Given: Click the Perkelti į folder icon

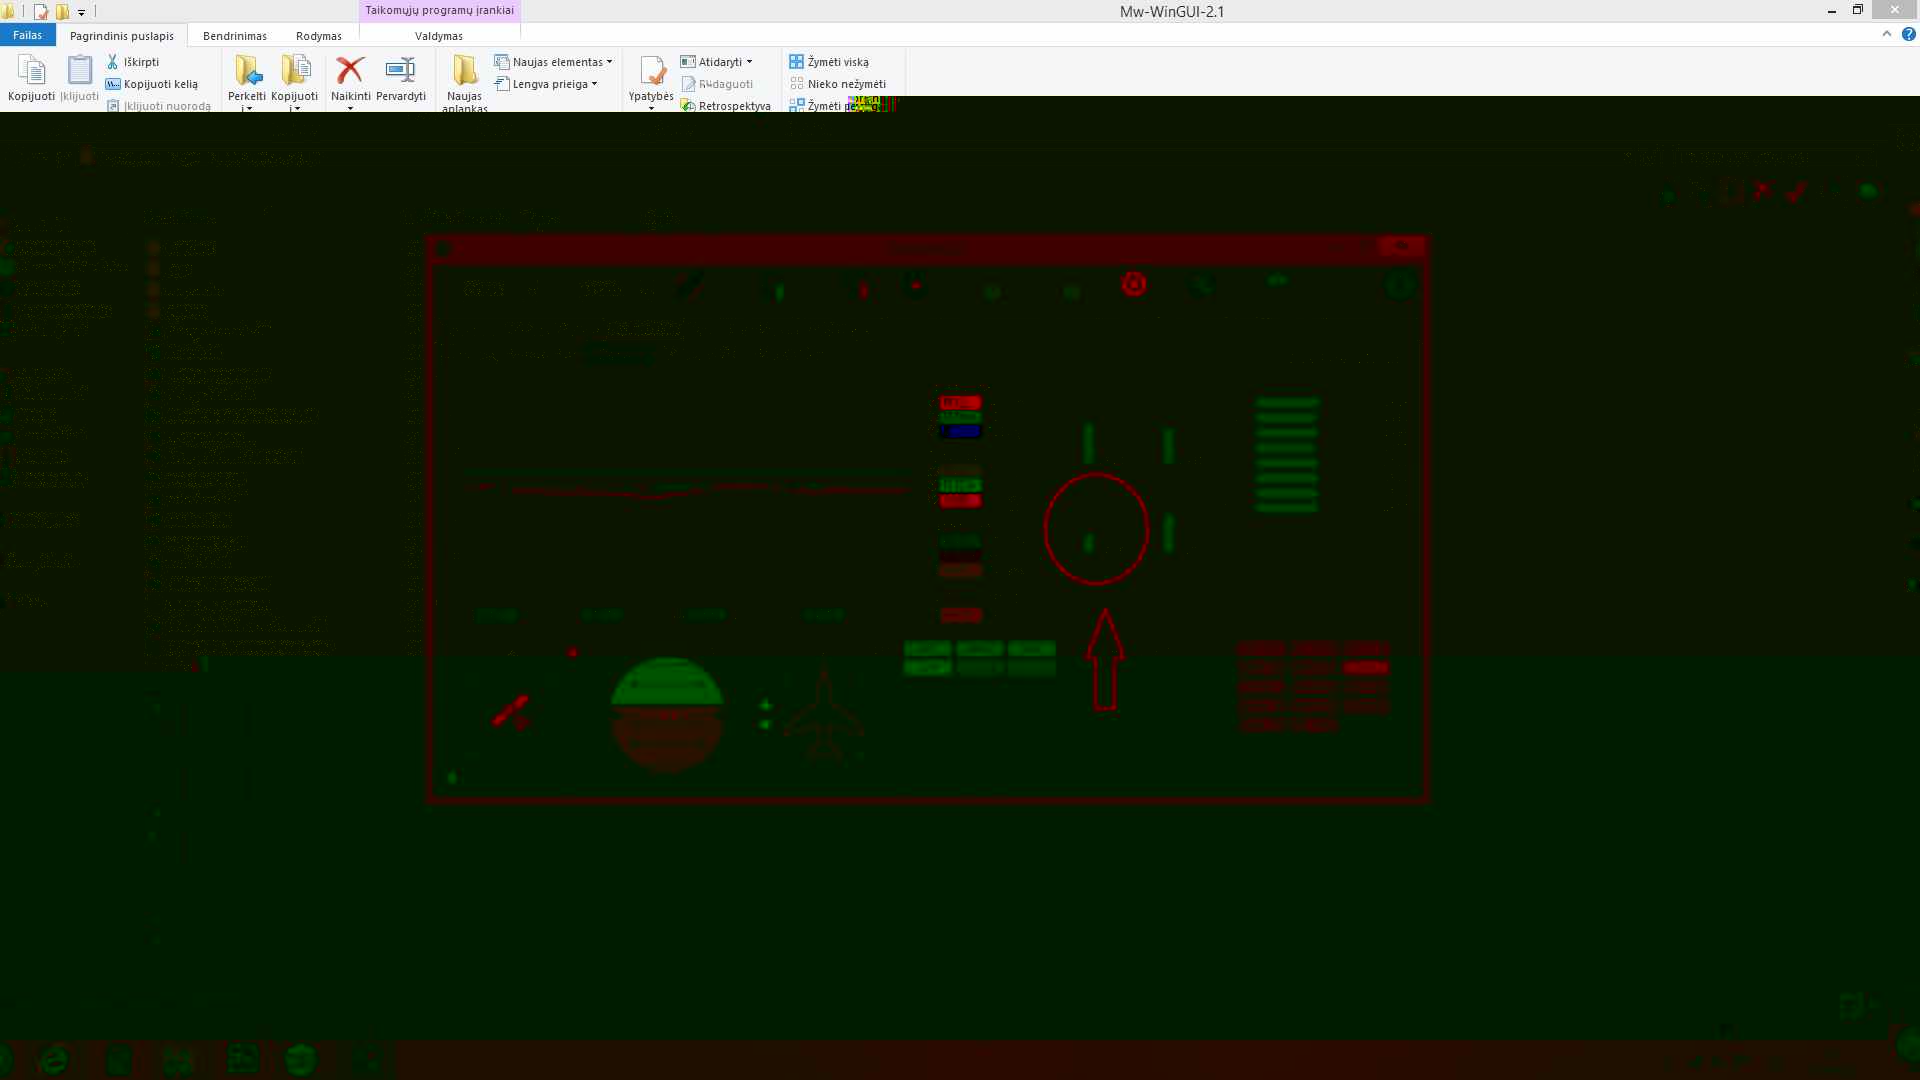Looking at the screenshot, I should [x=247, y=71].
